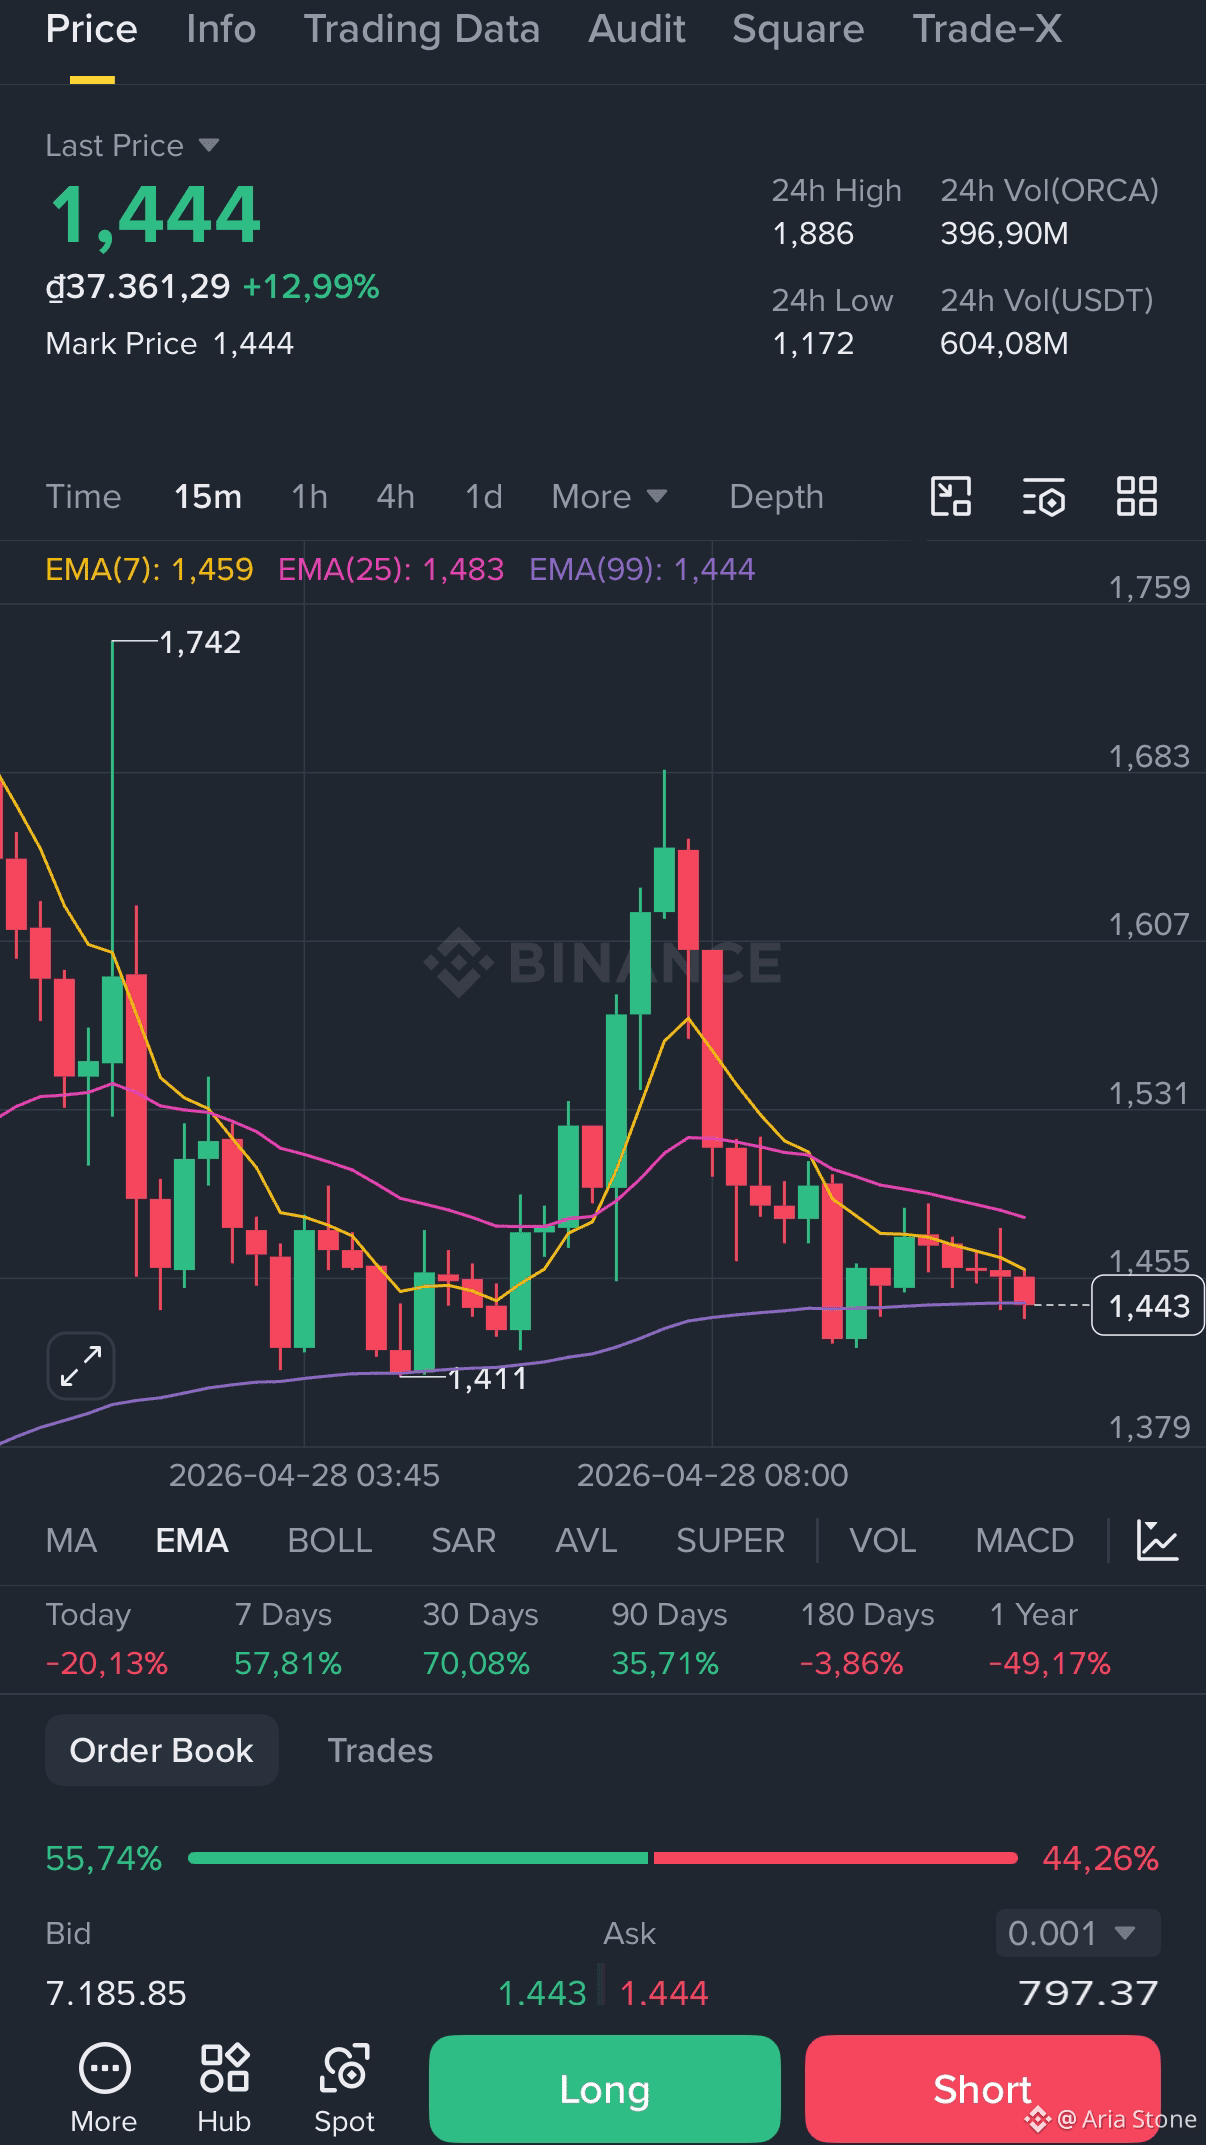
Task: Switch chart to 4h interval
Action: pyautogui.click(x=396, y=497)
